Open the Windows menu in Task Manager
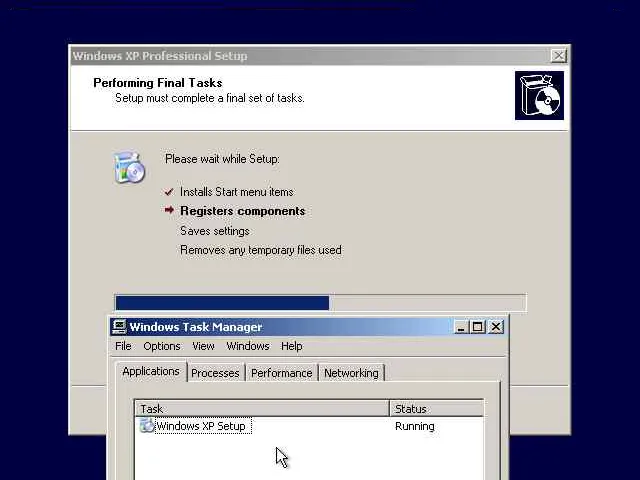The height and width of the screenshot is (480, 640). coord(248,346)
